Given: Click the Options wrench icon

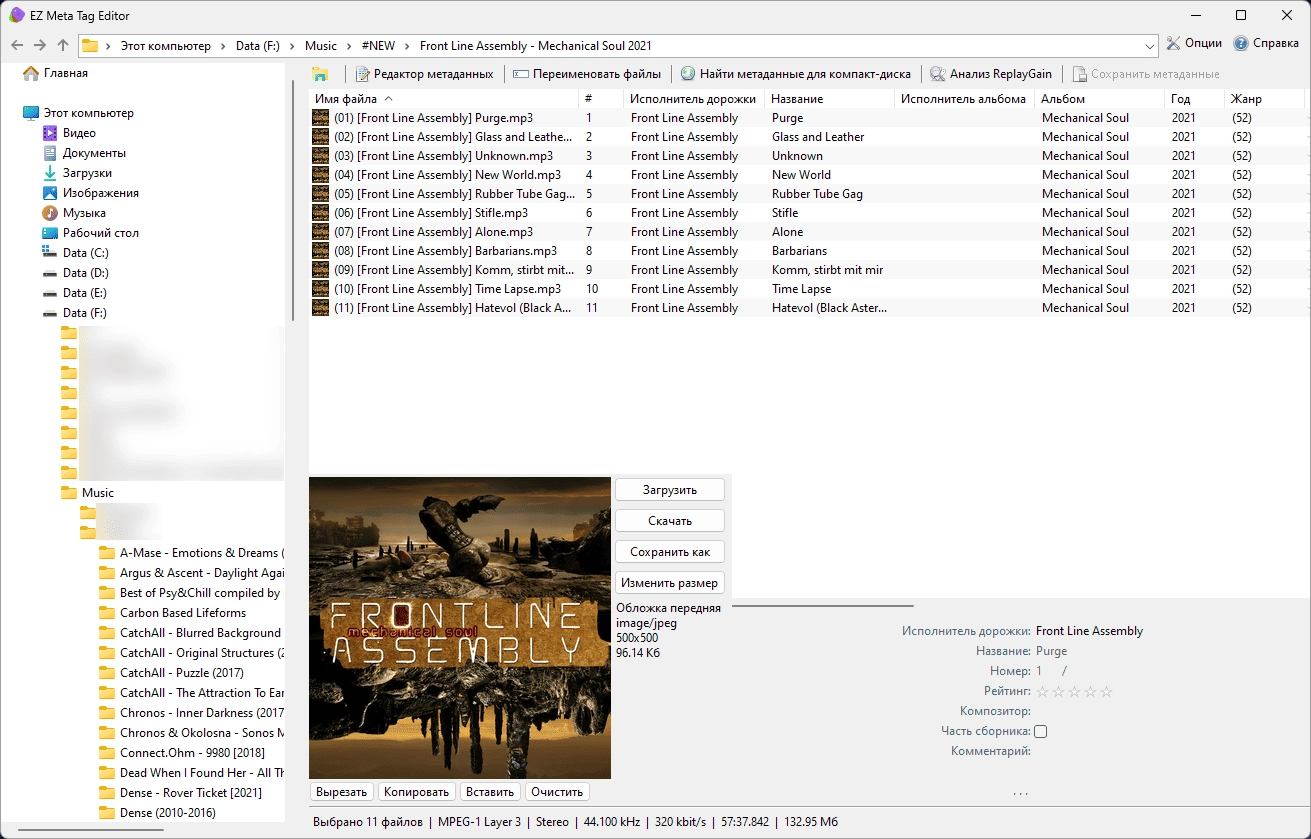Looking at the screenshot, I should 1174,44.
